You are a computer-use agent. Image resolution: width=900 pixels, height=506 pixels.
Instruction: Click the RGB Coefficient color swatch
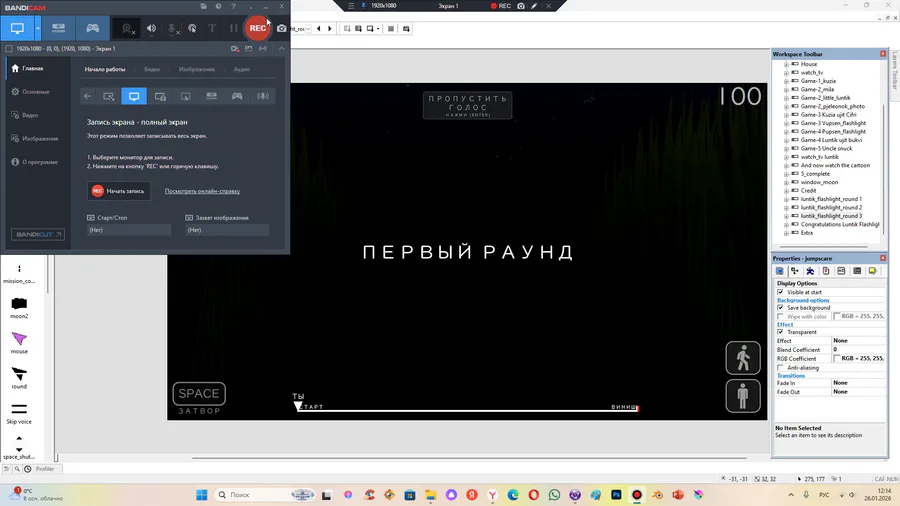click(837, 359)
